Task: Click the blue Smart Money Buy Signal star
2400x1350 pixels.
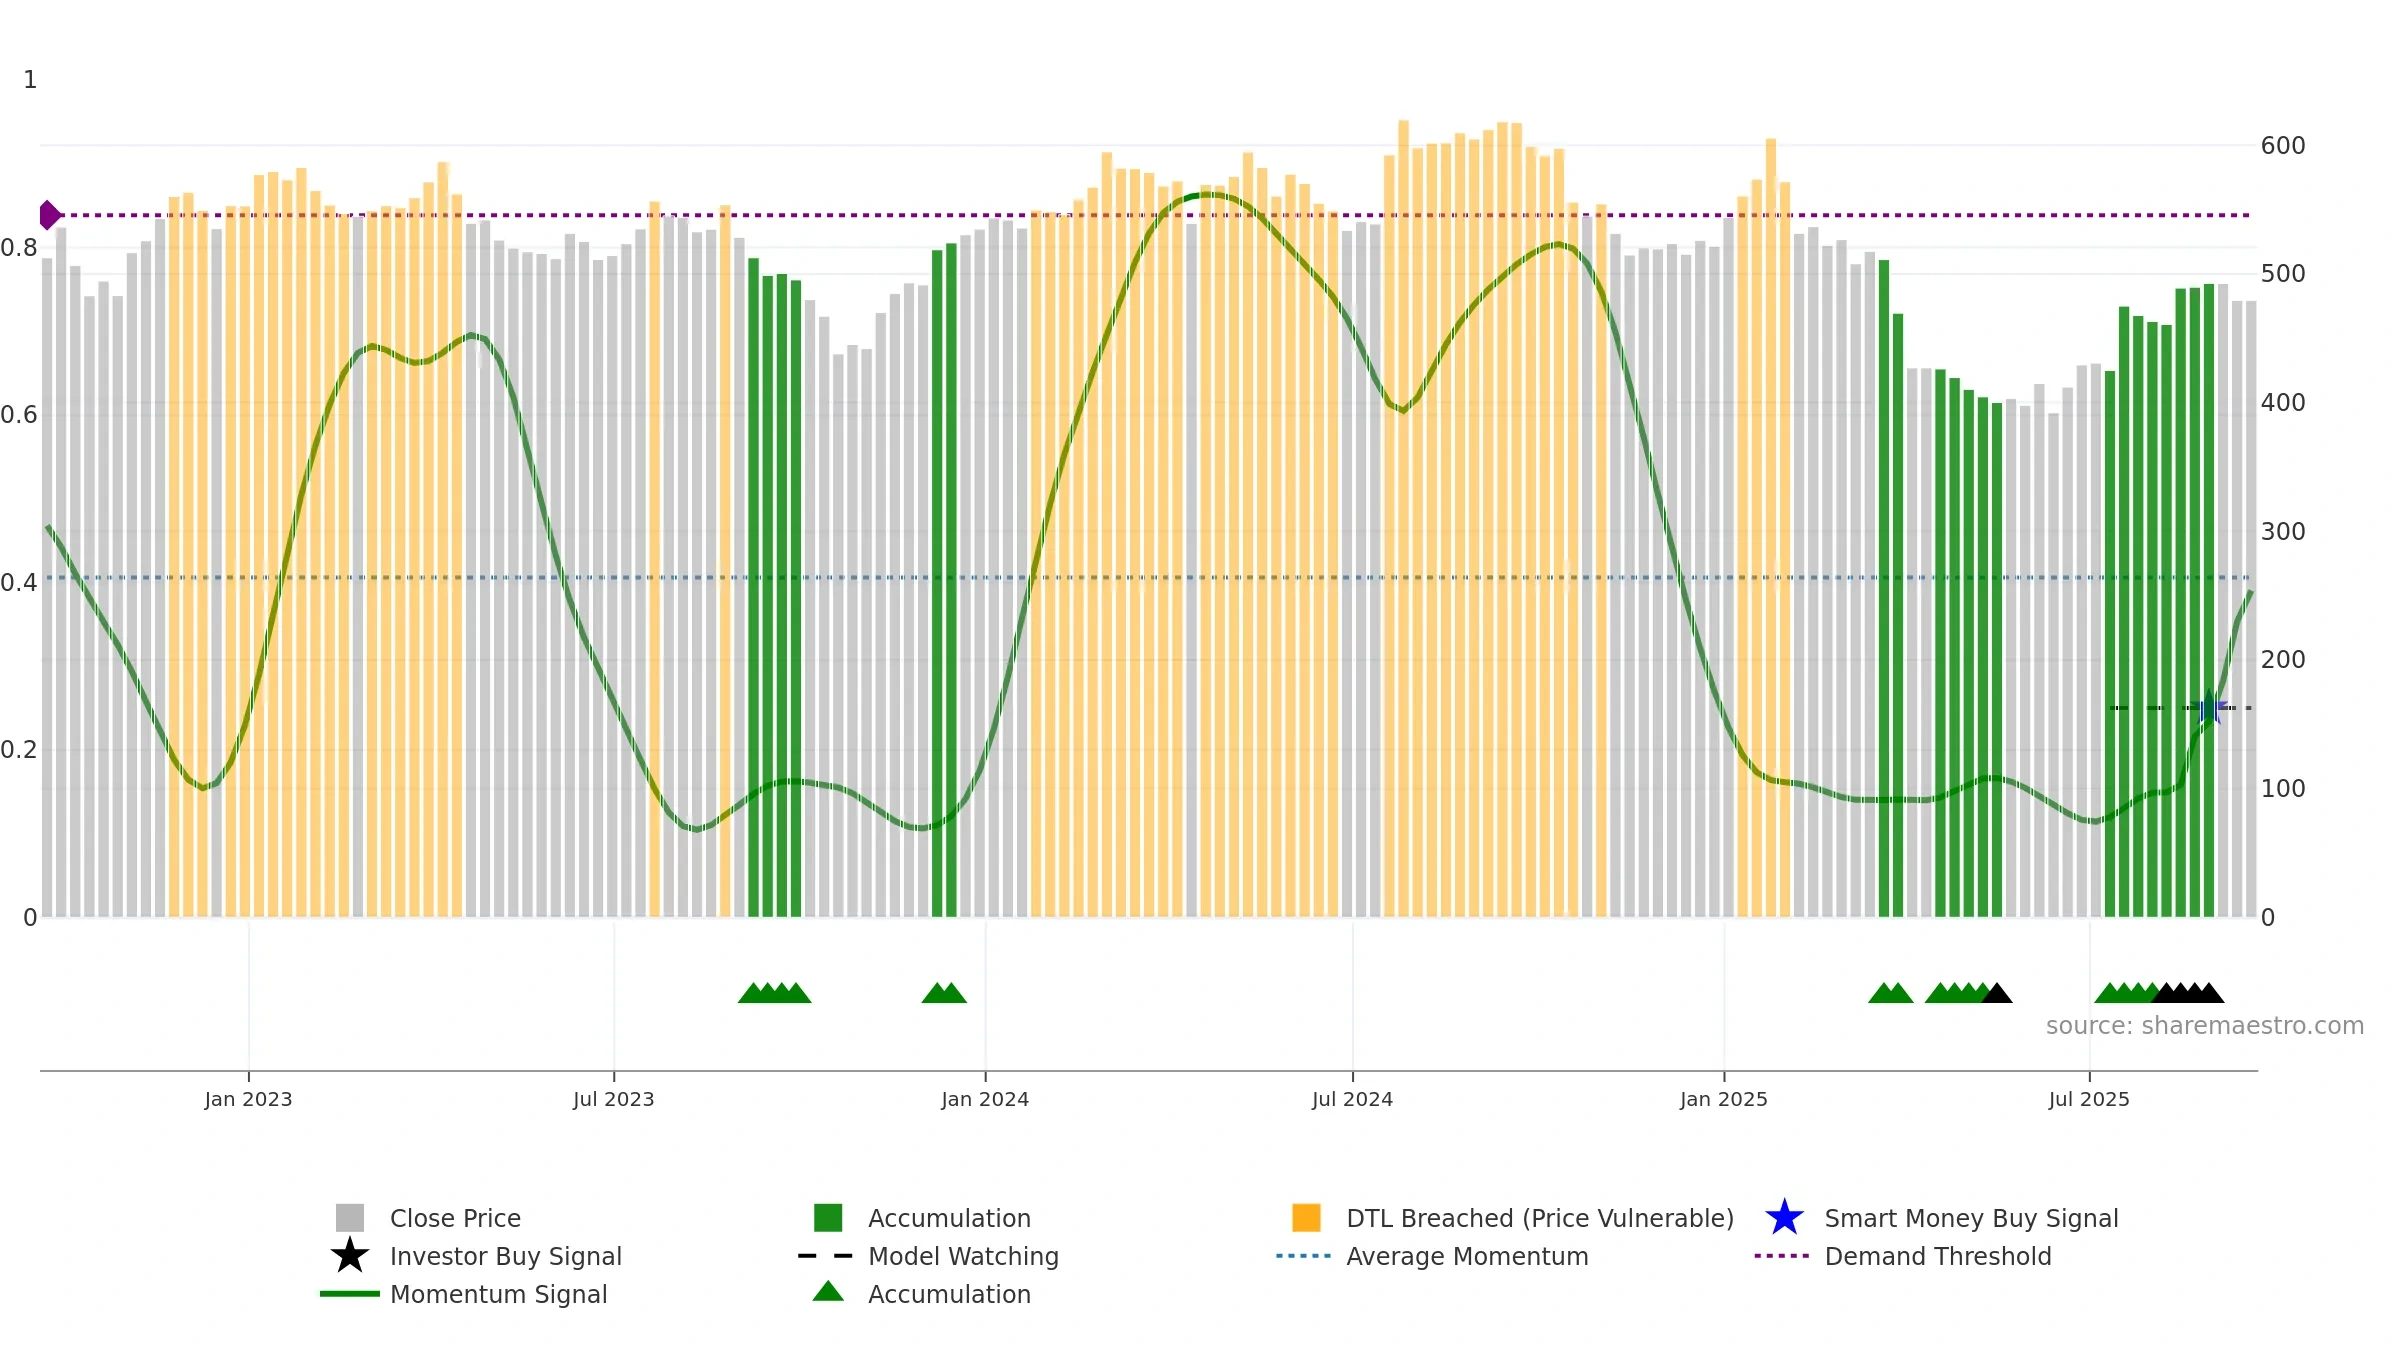Action: 1784,1218
